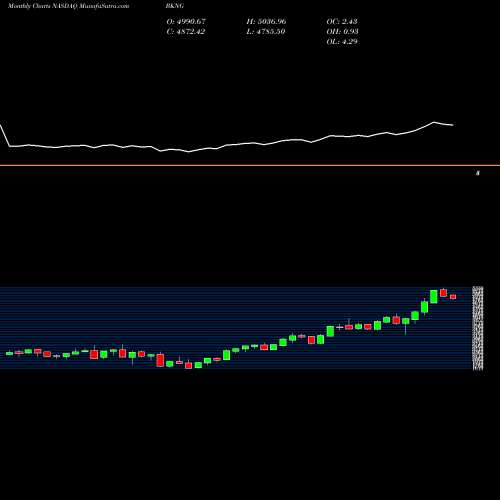The width and height of the screenshot is (500, 500).
Task: Click the price axis labels beside candlestick chart
Action: click(x=478, y=328)
